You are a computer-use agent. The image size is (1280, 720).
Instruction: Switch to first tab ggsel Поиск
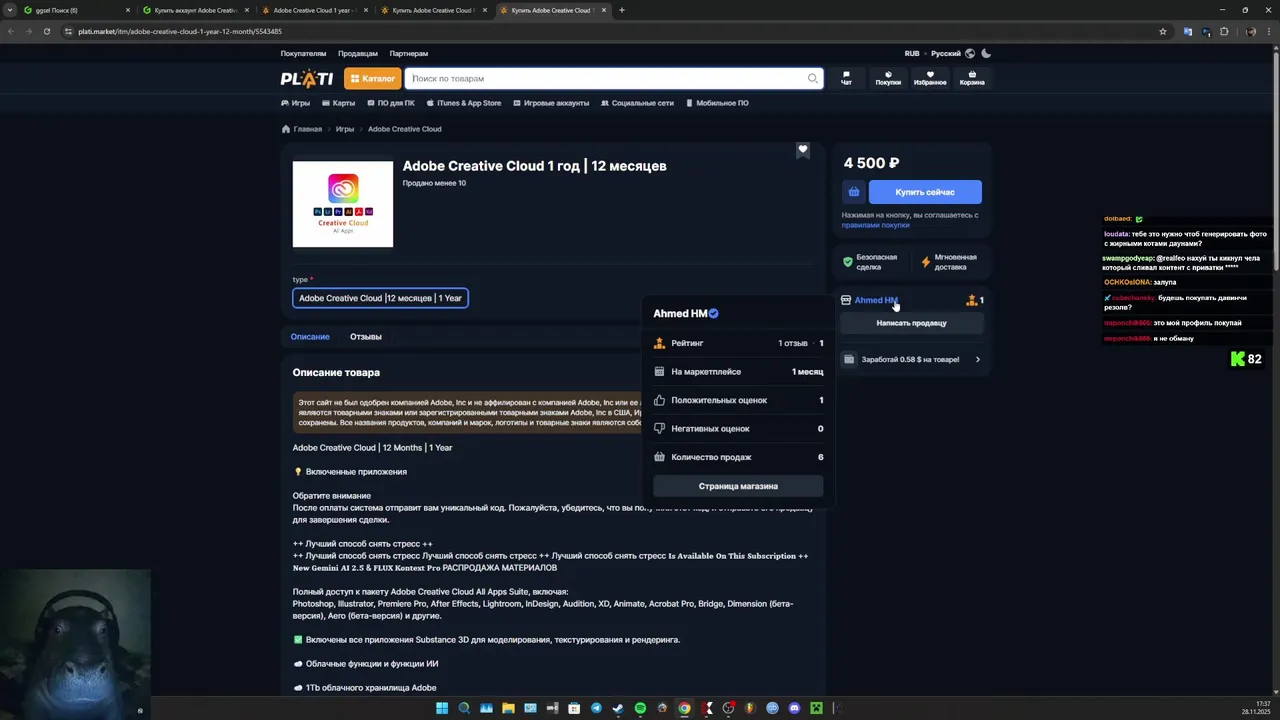point(77,10)
